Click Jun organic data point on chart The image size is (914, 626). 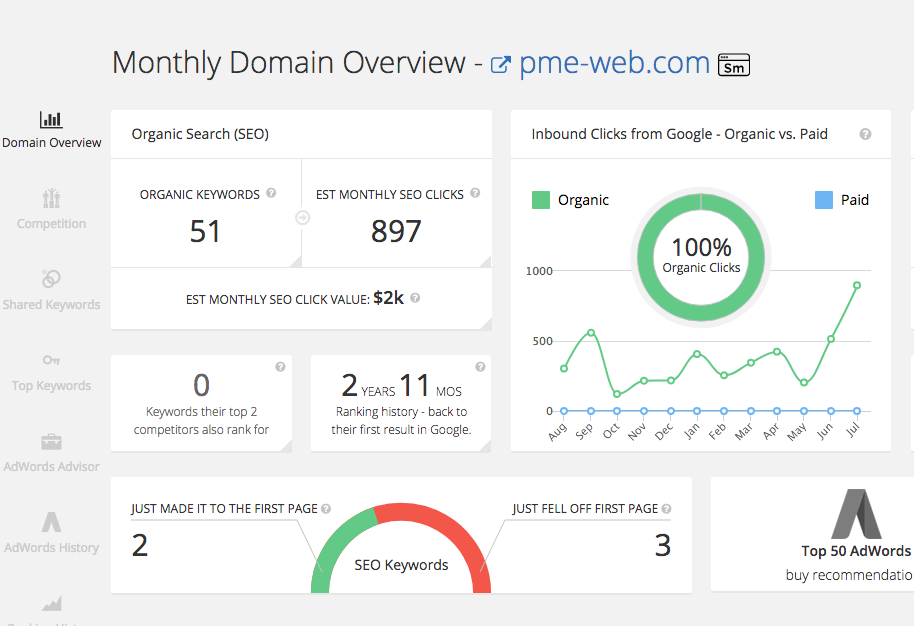click(x=831, y=339)
